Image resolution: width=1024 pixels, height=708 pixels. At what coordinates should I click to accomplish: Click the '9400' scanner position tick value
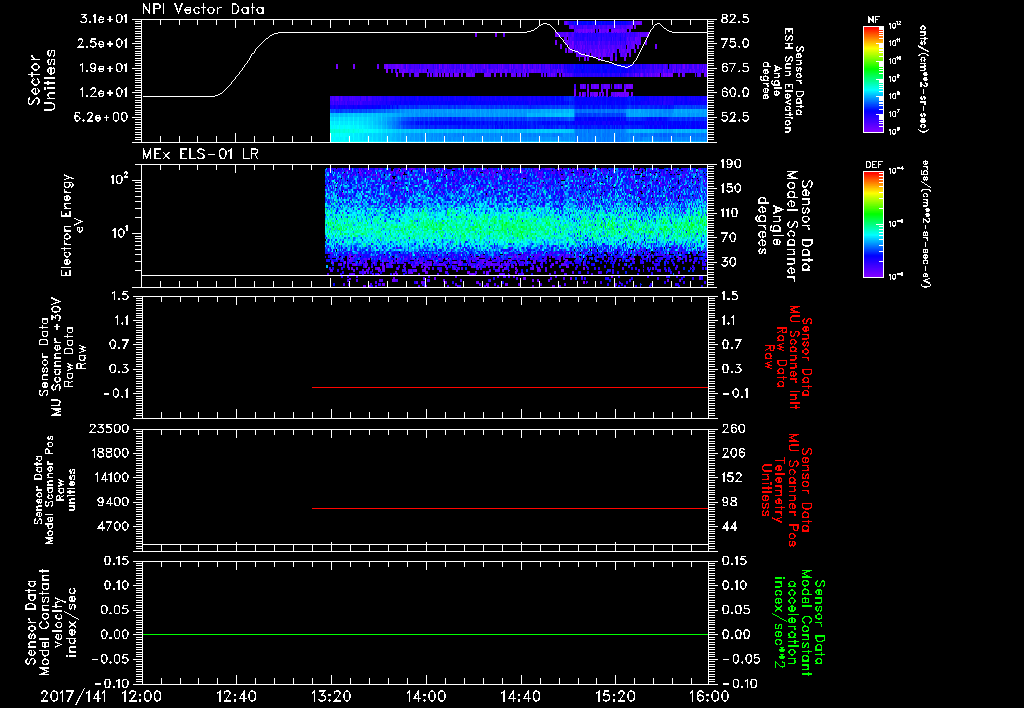[x=114, y=502]
